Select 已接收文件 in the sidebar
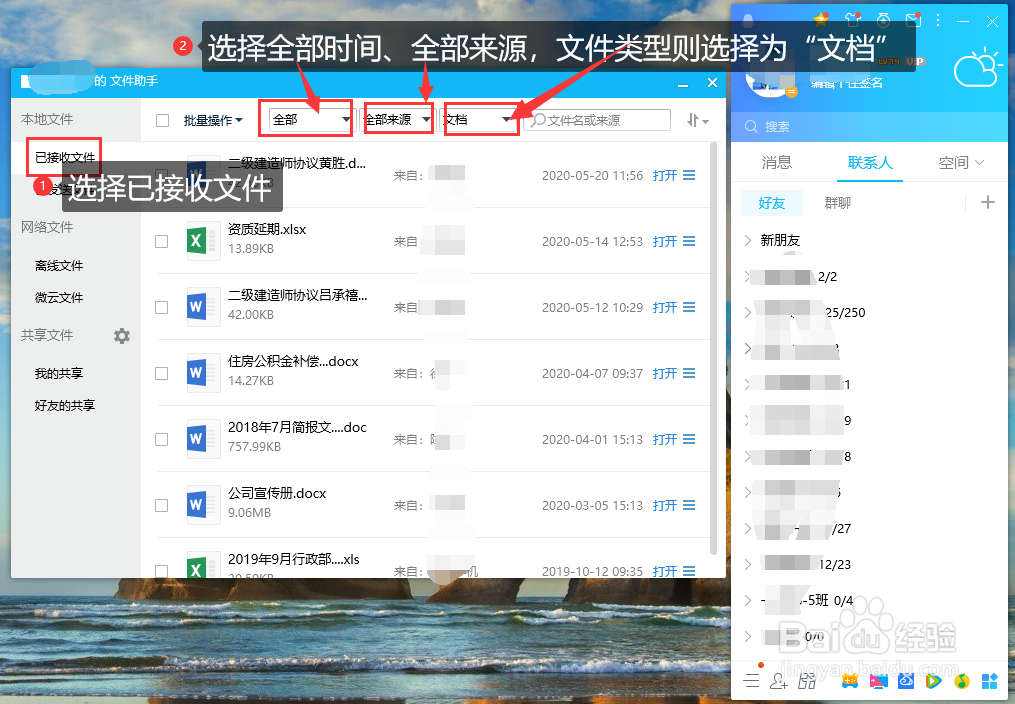Viewport: 1015px width, 704px height. 65,157
